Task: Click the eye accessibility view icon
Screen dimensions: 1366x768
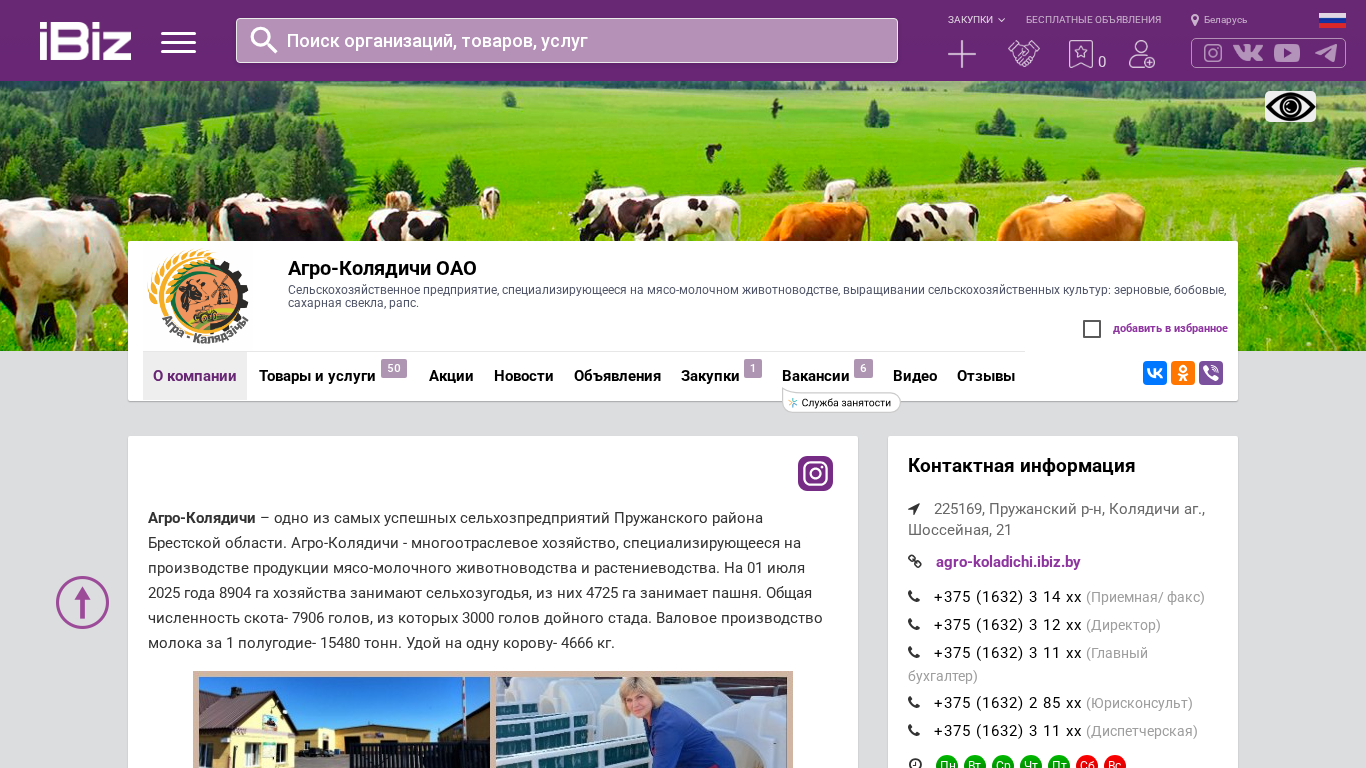Action: click(x=1290, y=107)
